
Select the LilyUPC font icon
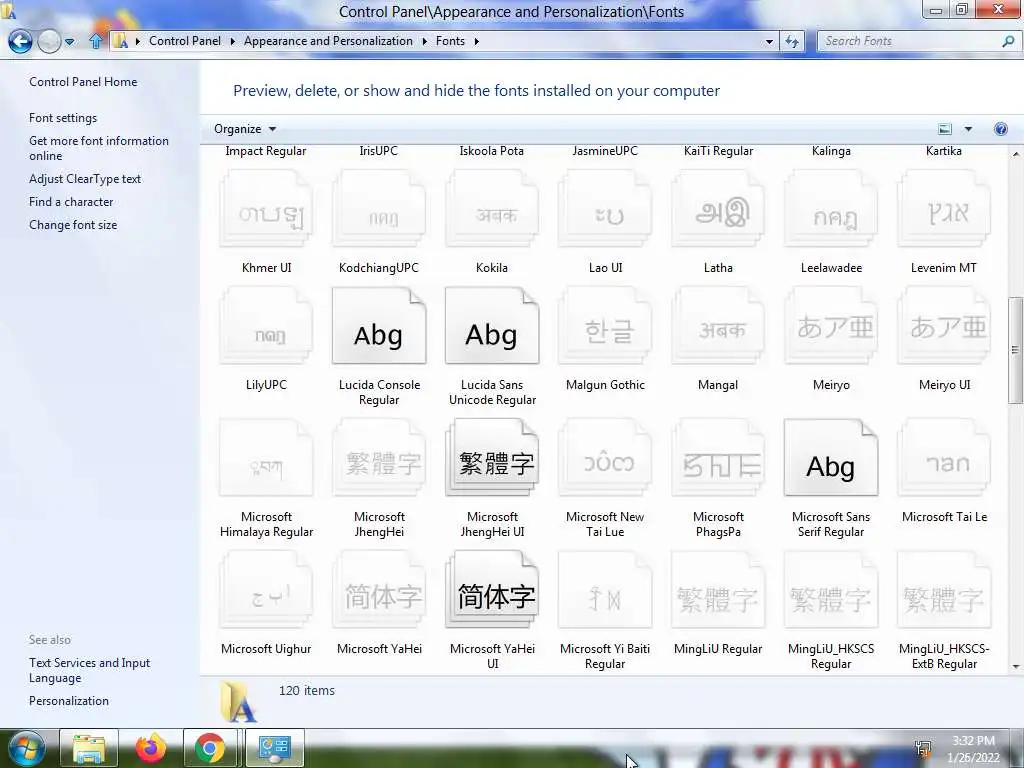[266, 326]
